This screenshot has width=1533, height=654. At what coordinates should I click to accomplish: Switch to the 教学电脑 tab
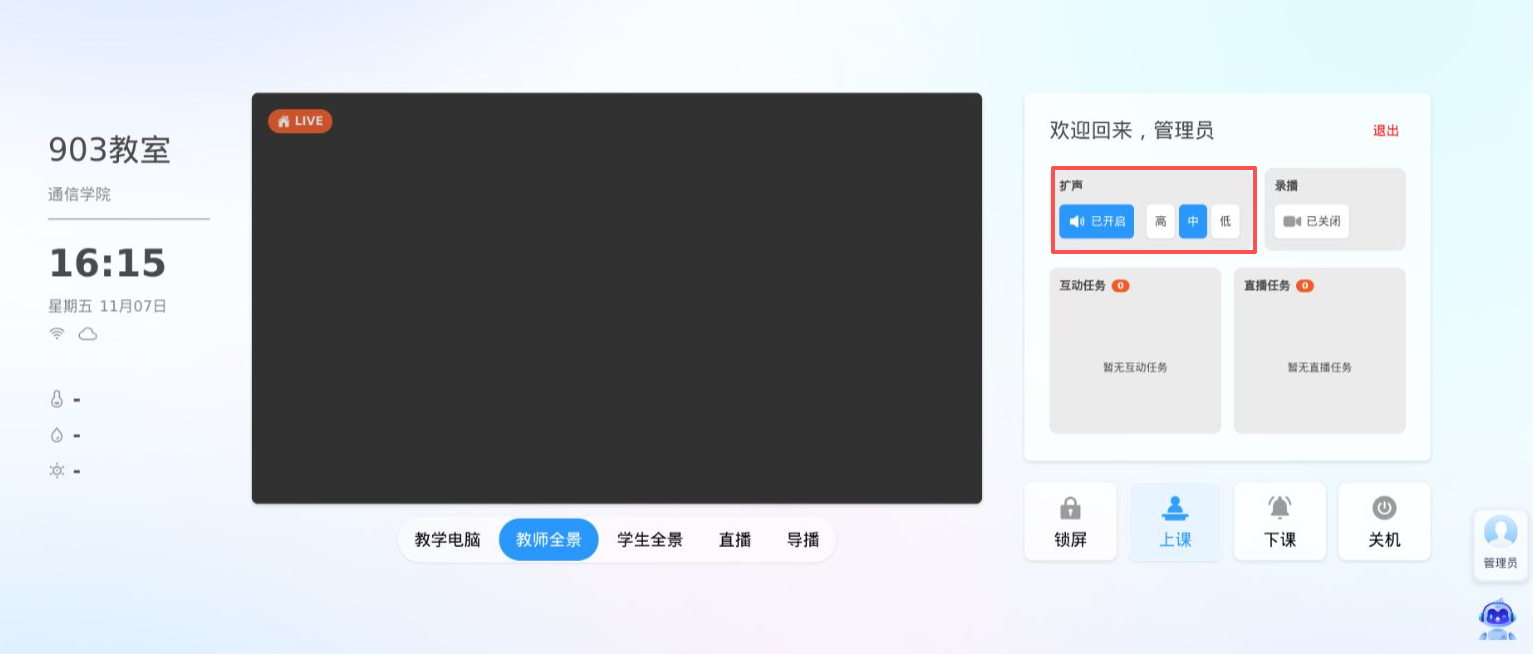pyautogui.click(x=447, y=540)
